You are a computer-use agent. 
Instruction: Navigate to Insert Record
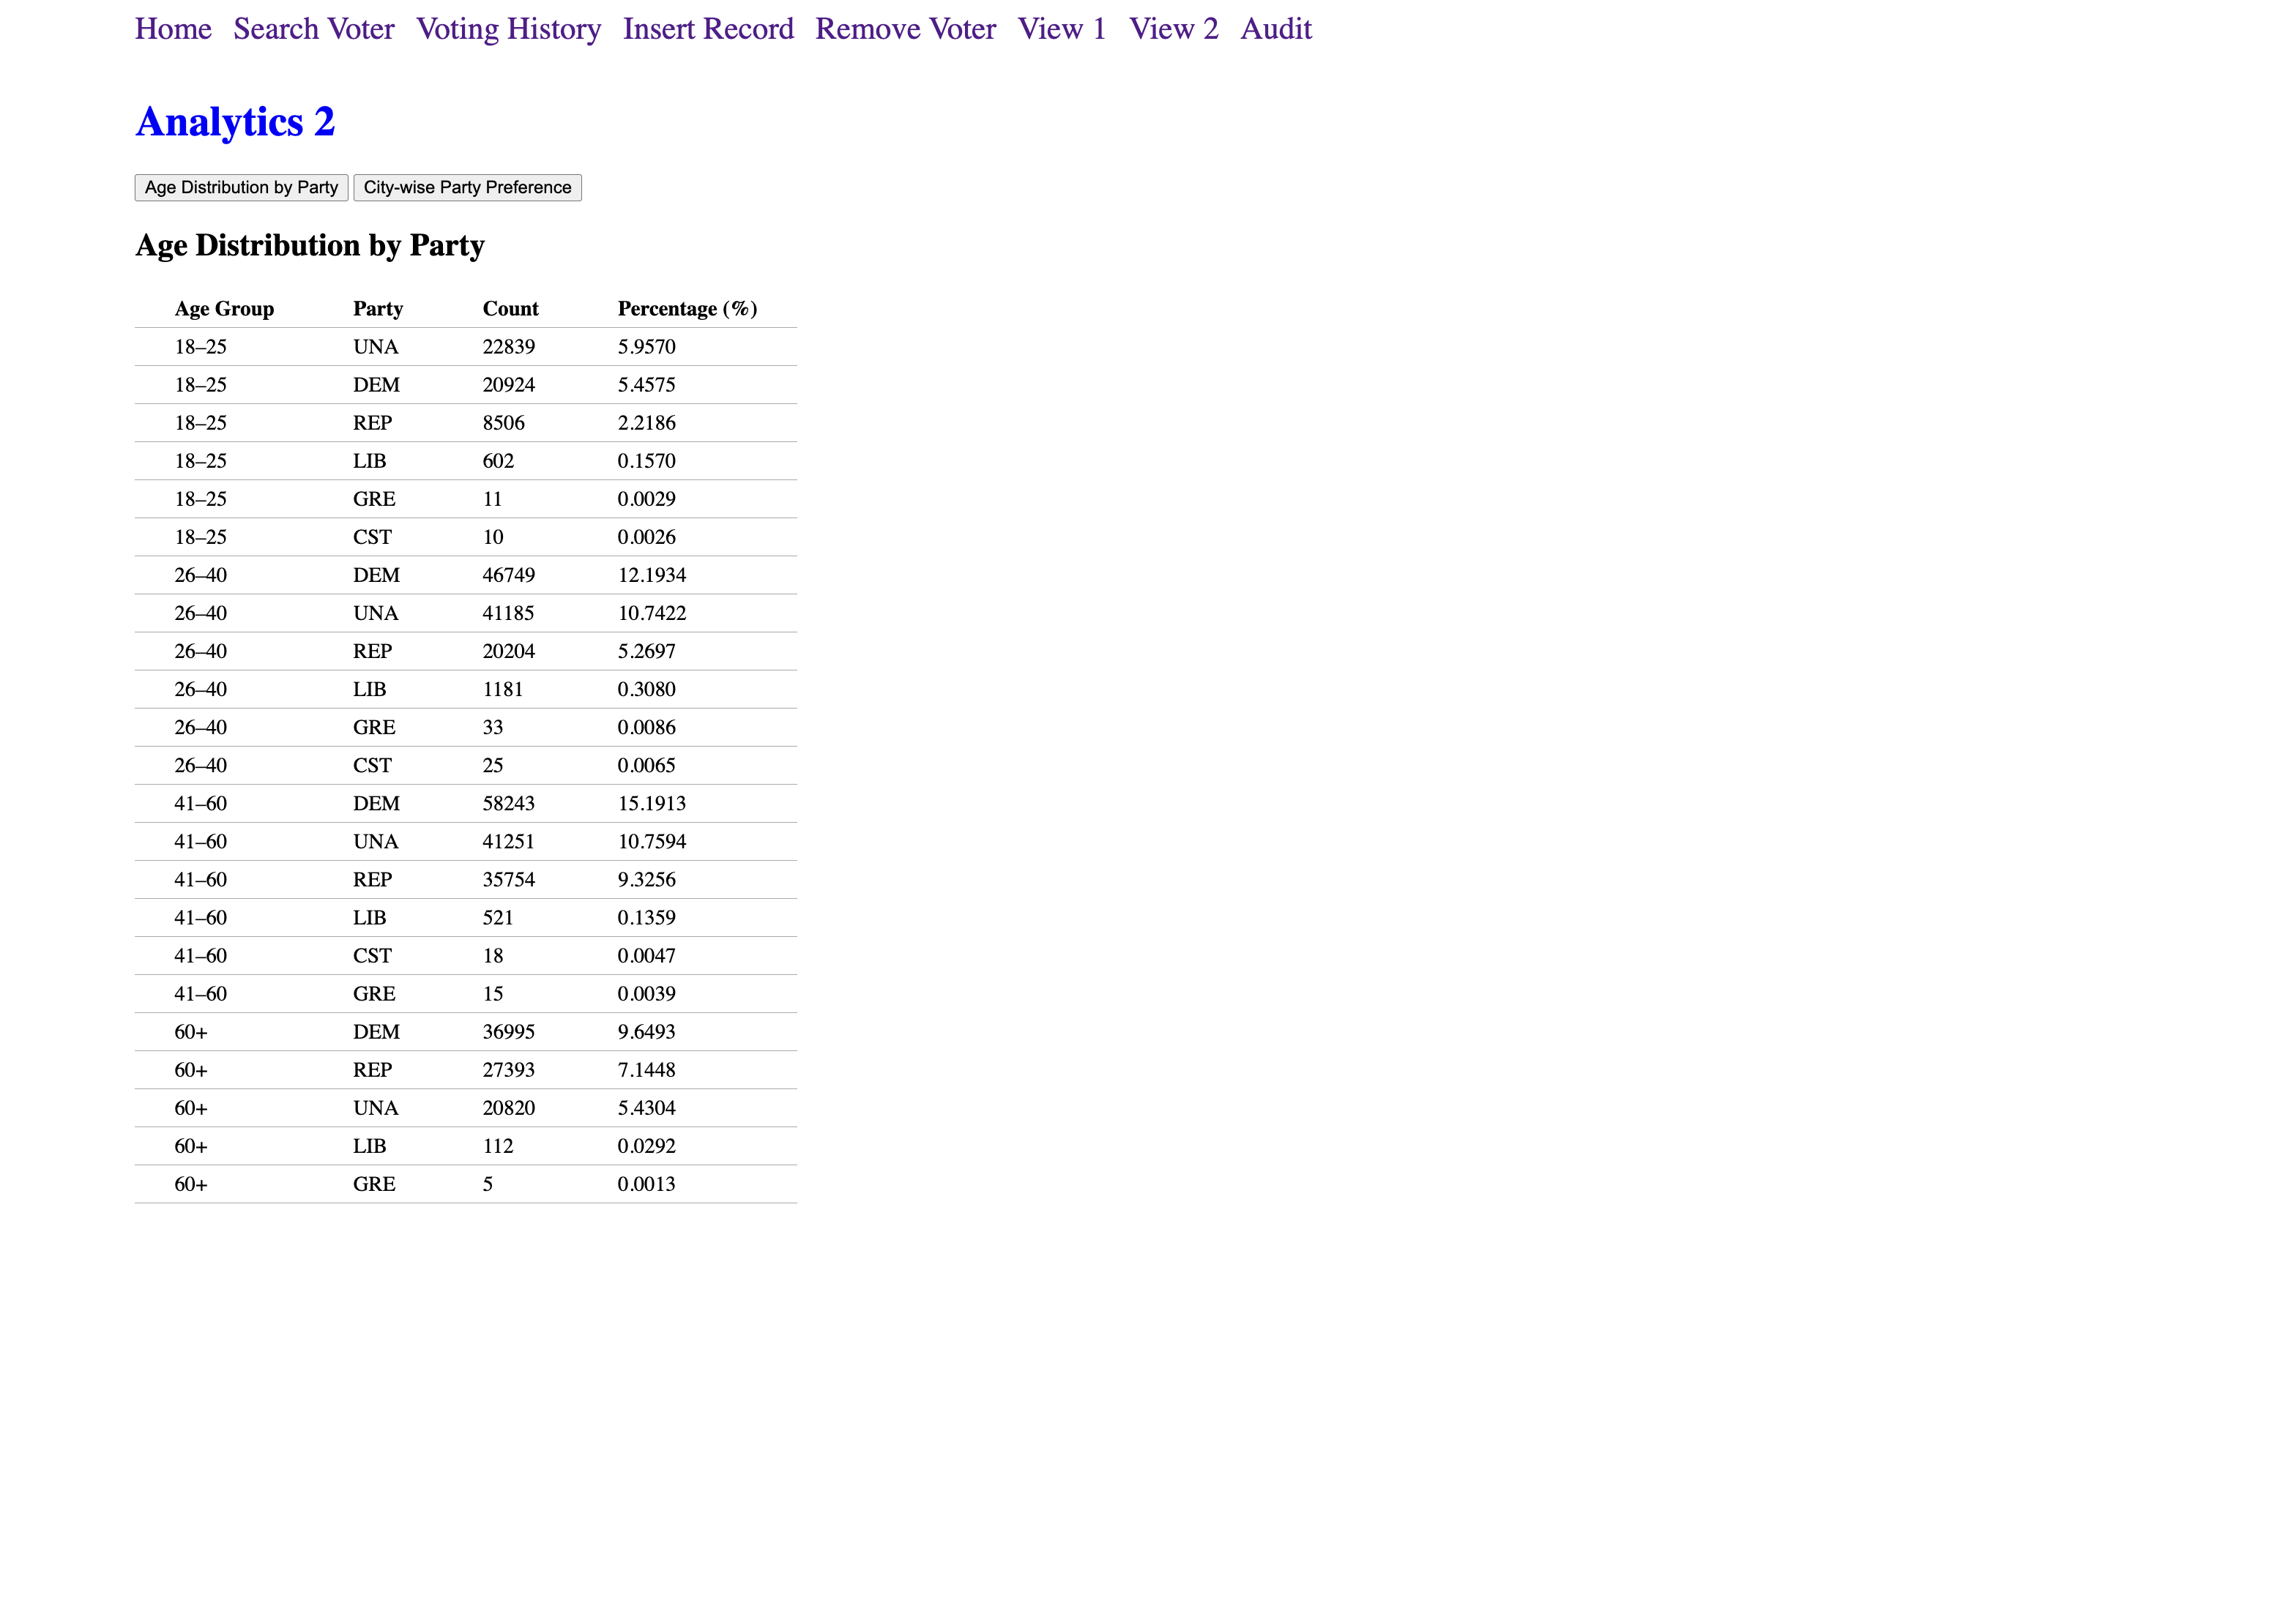pos(708,29)
